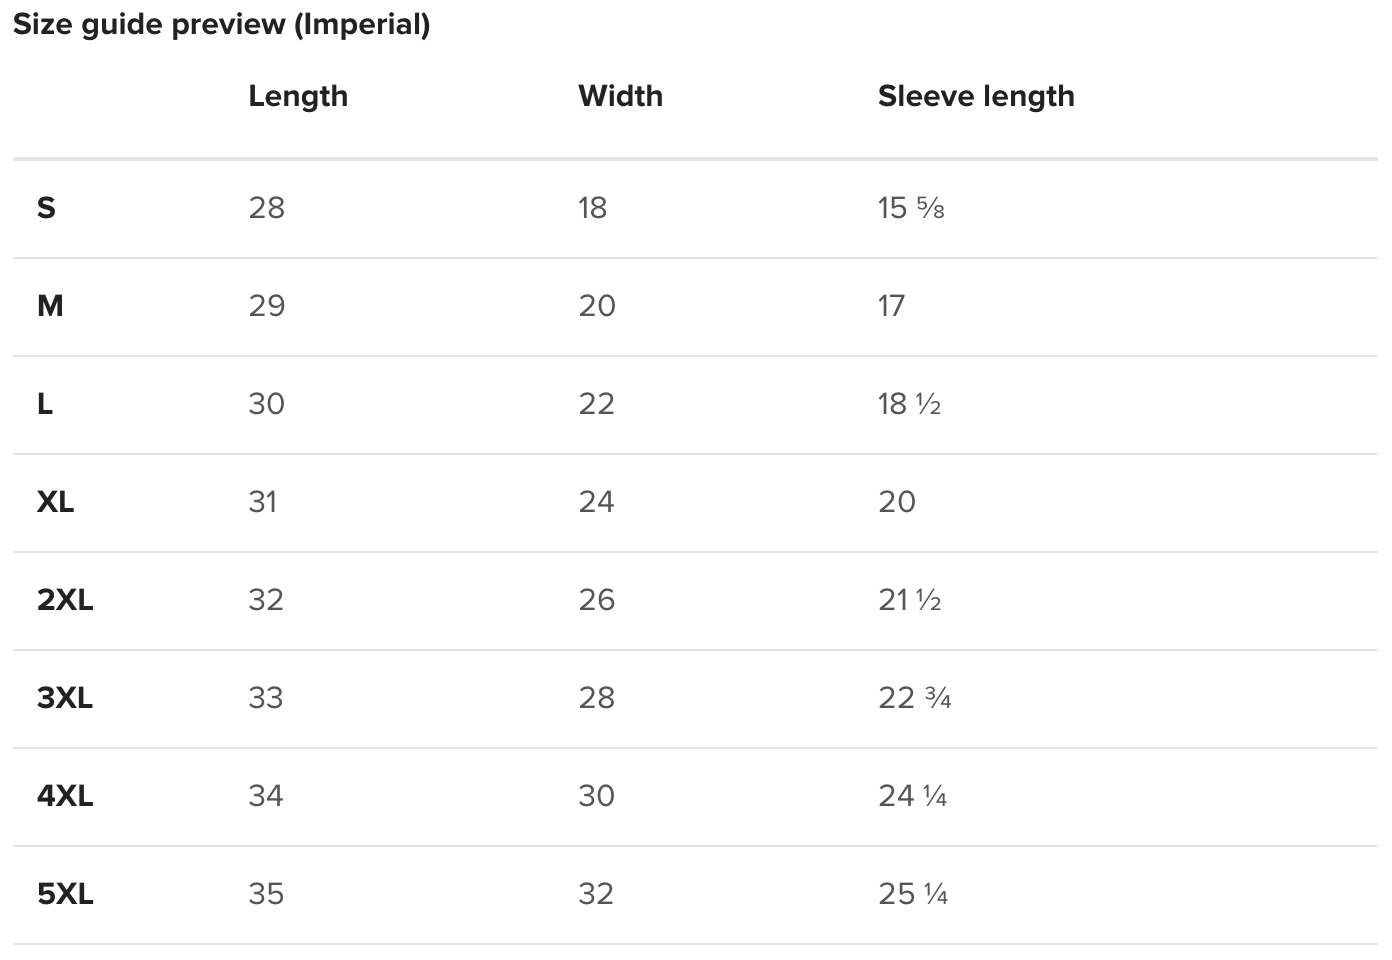
Task: Click the width value 26 for 2XL
Action: click(x=597, y=600)
